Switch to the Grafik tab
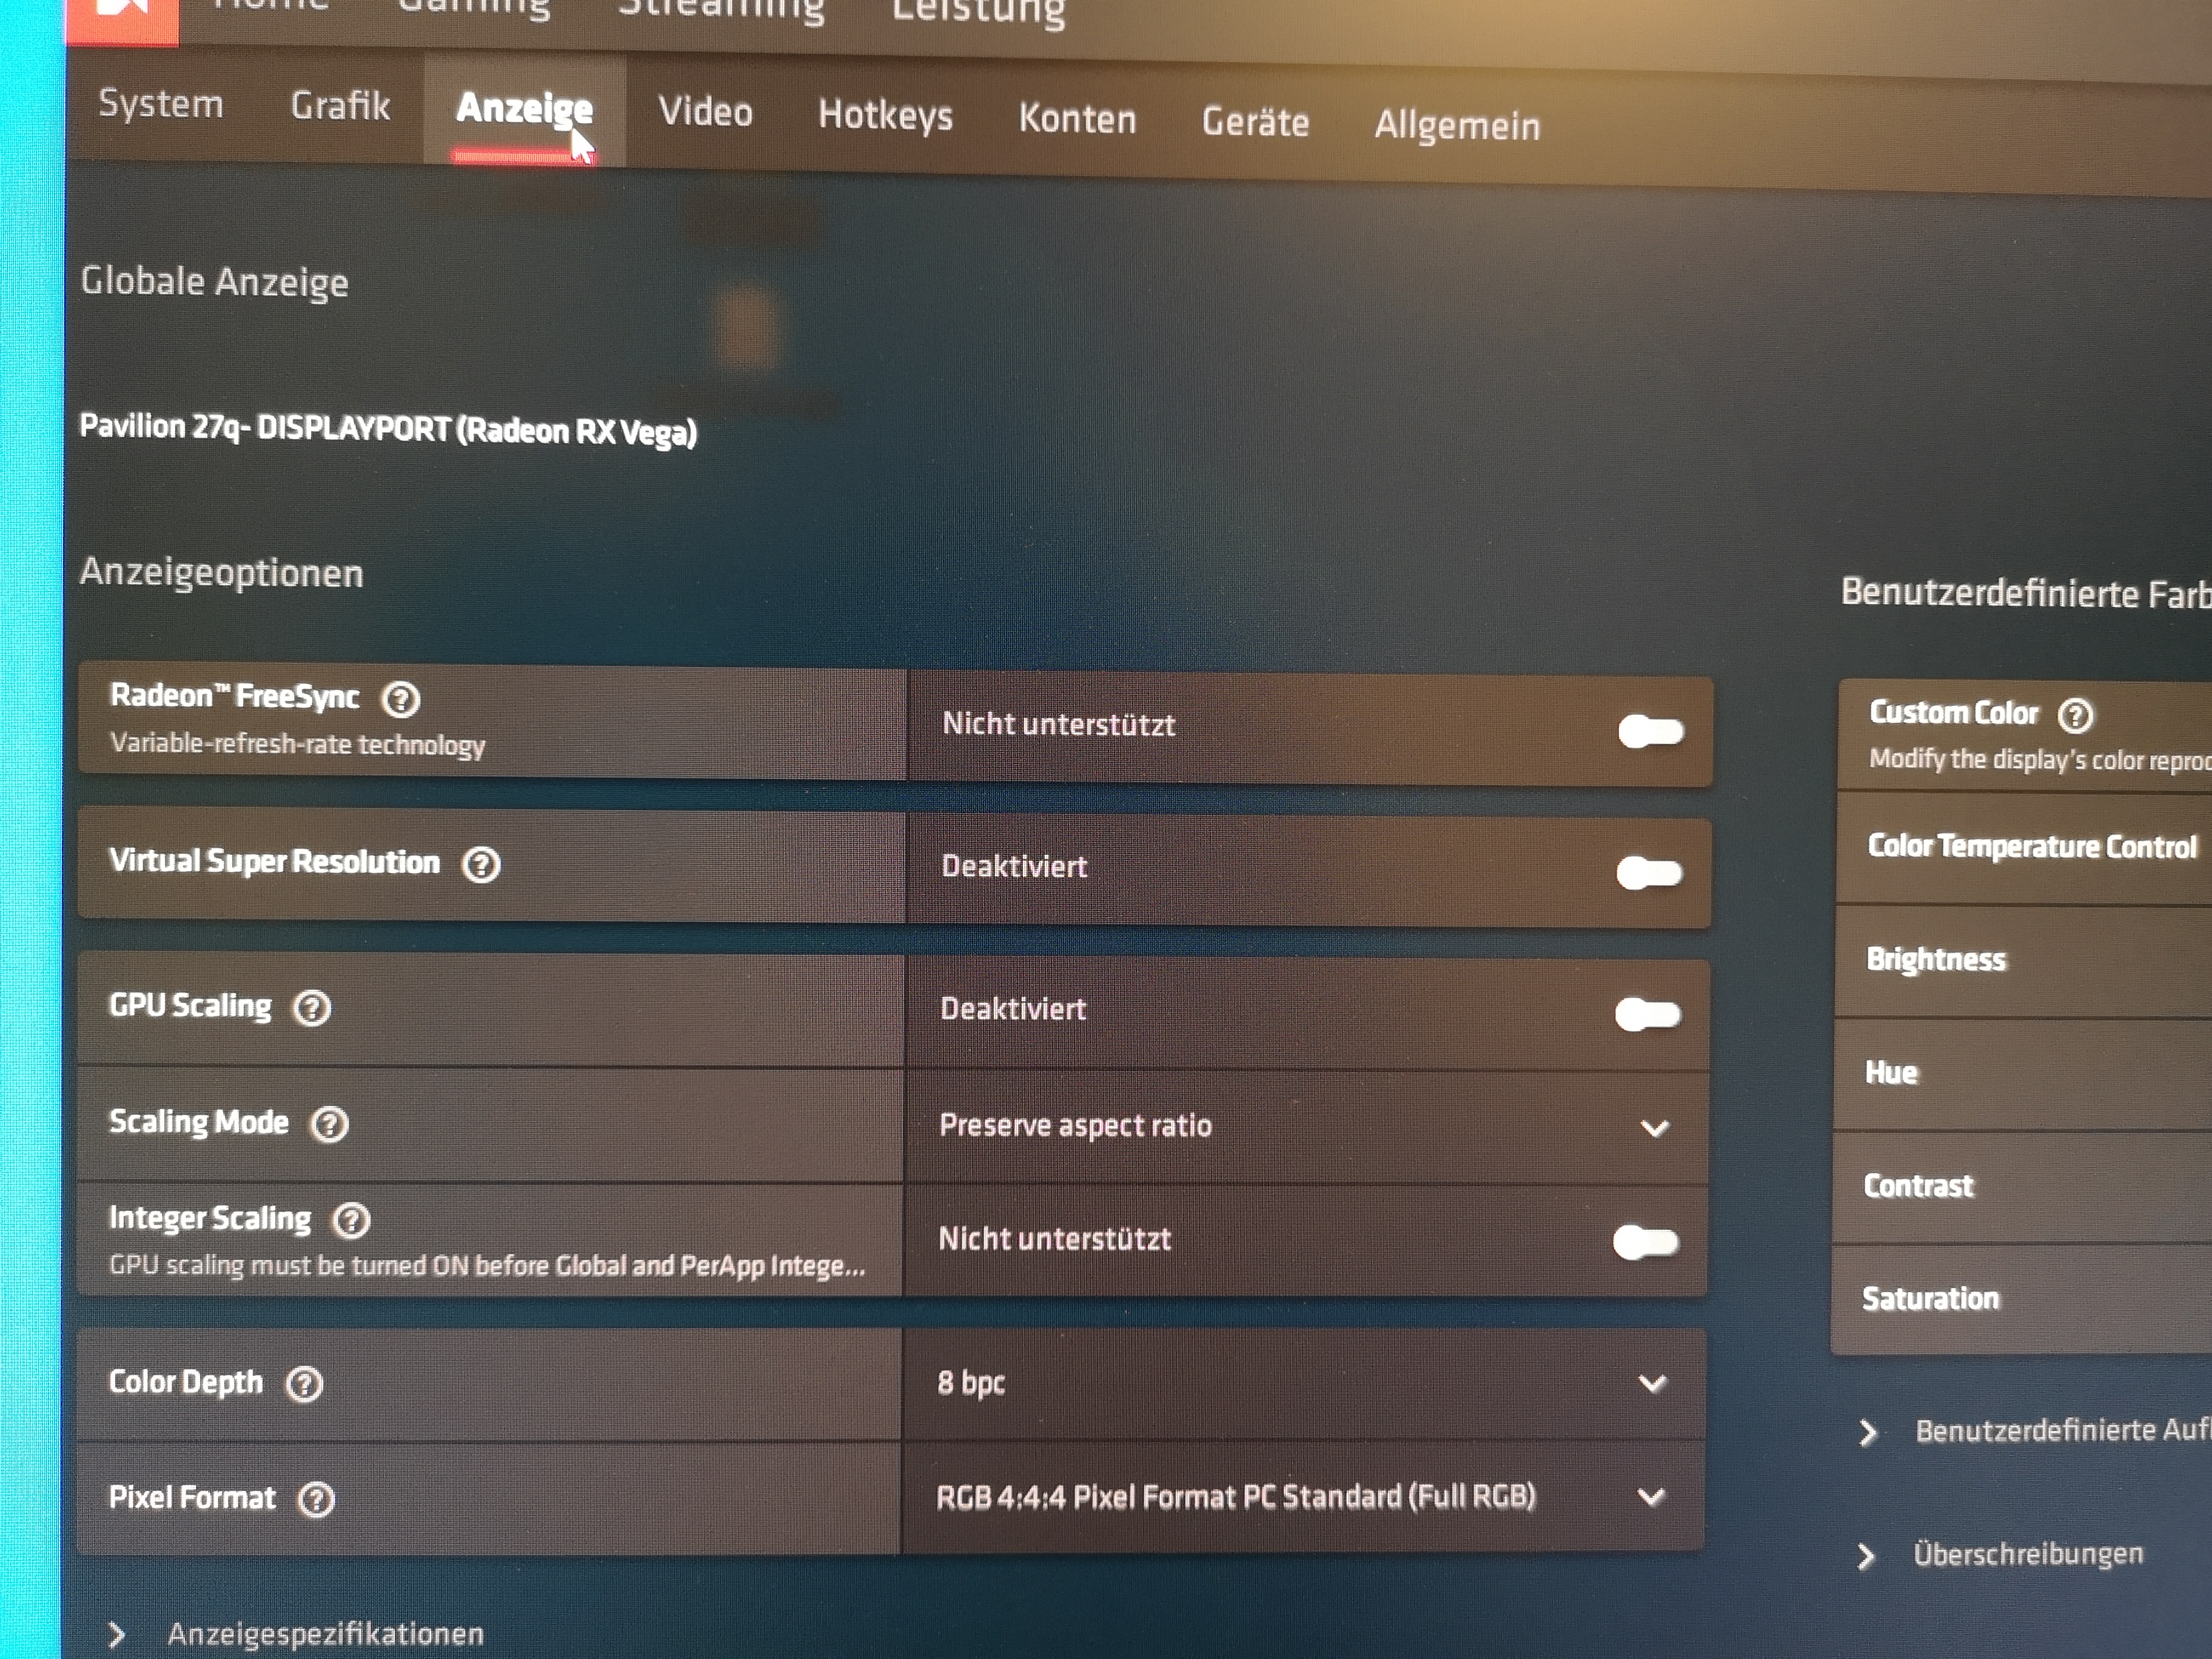The height and width of the screenshot is (1659, 2212). [x=340, y=106]
